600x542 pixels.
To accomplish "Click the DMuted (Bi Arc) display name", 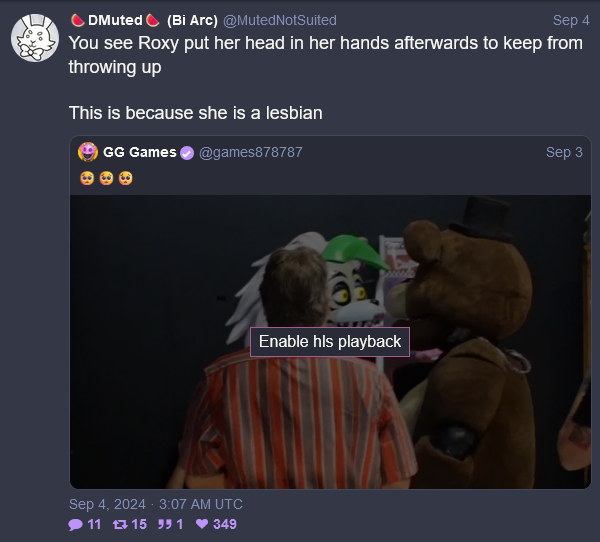I will (x=144, y=20).
